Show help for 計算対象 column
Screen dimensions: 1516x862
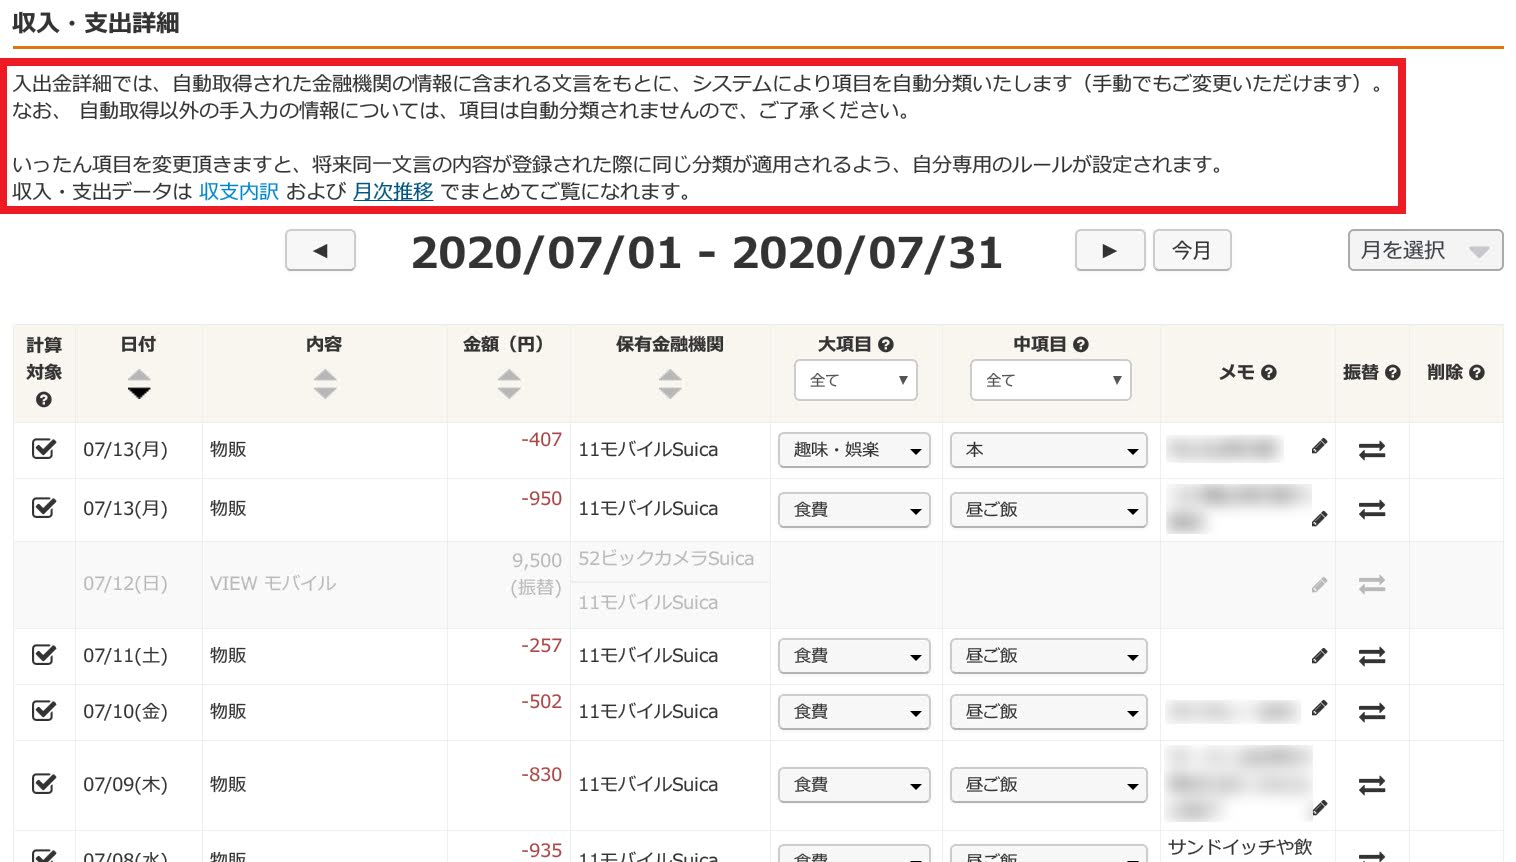point(44,400)
